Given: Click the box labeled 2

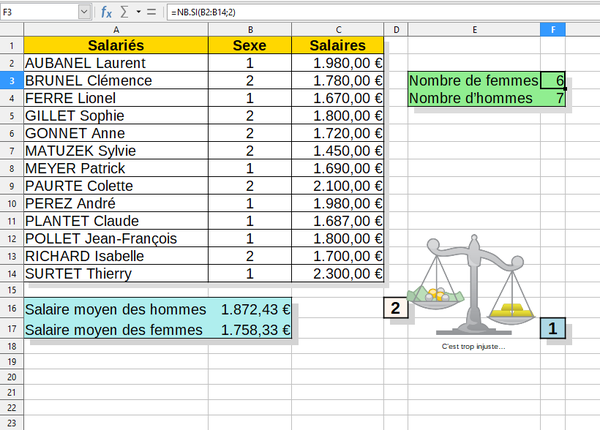Looking at the screenshot, I should [396, 308].
